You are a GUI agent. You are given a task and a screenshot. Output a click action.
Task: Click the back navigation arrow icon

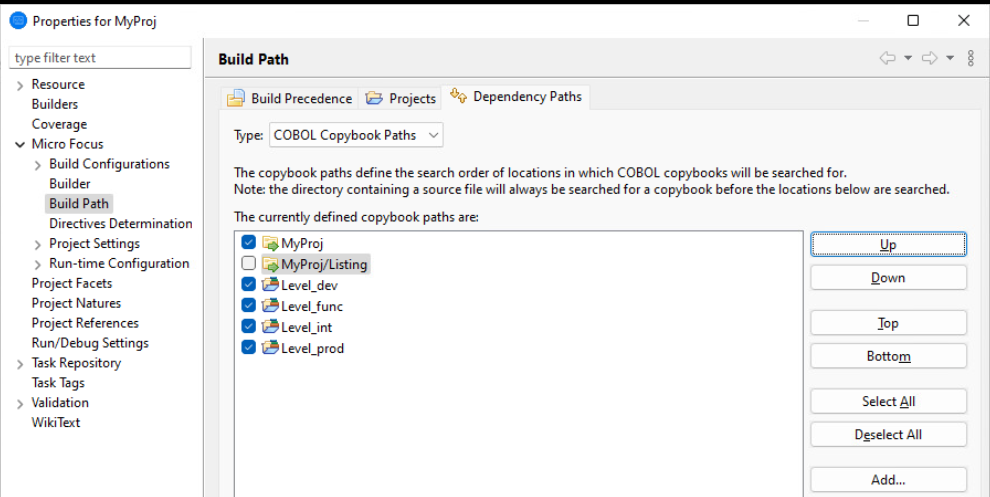887,59
